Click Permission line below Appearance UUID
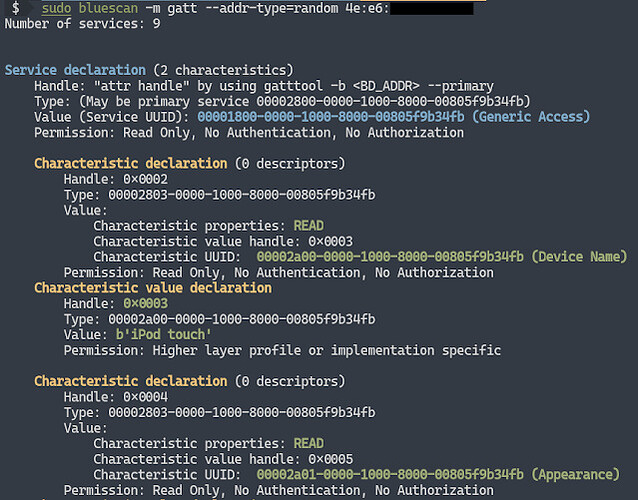The height and width of the screenshot is (500, 638). [279, 490]
